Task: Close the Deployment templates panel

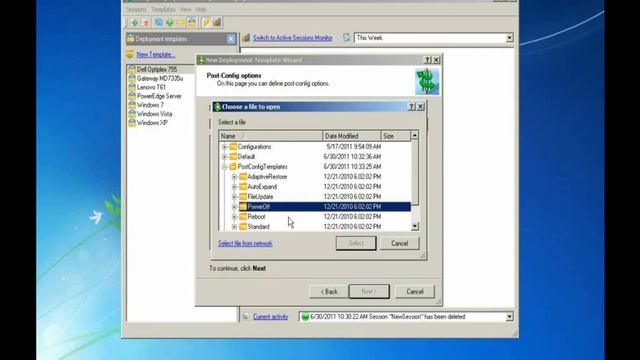Action: coord(231,39)
